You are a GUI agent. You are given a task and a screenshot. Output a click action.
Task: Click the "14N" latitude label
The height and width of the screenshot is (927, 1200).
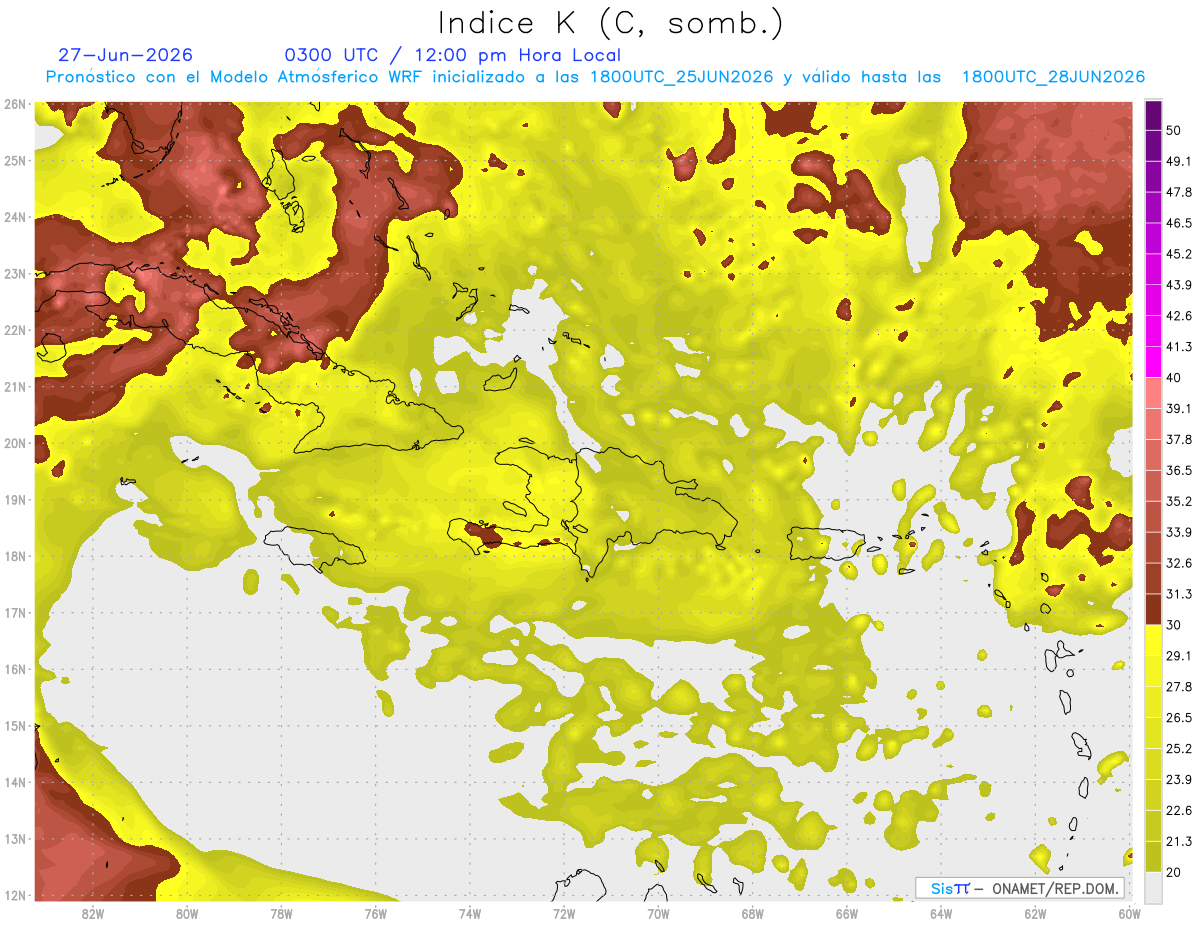tap(14, 782)
